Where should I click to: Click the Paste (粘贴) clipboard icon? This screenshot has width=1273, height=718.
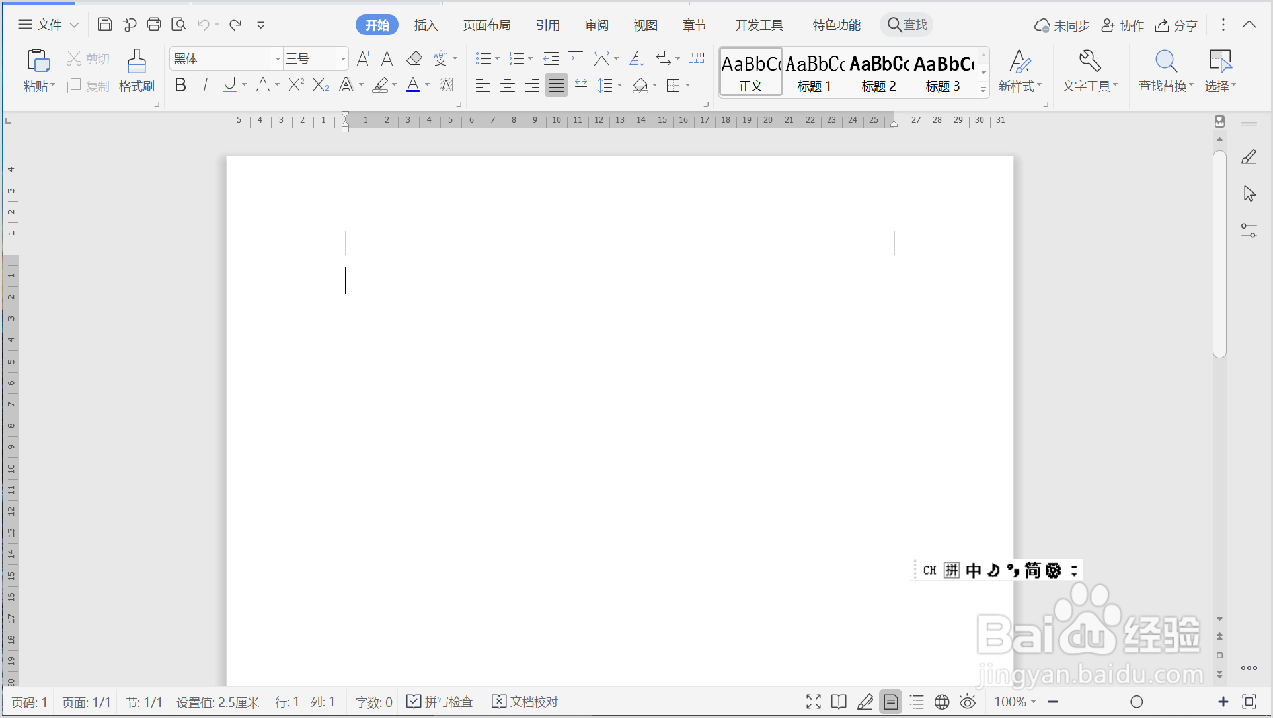pos(38,62)
